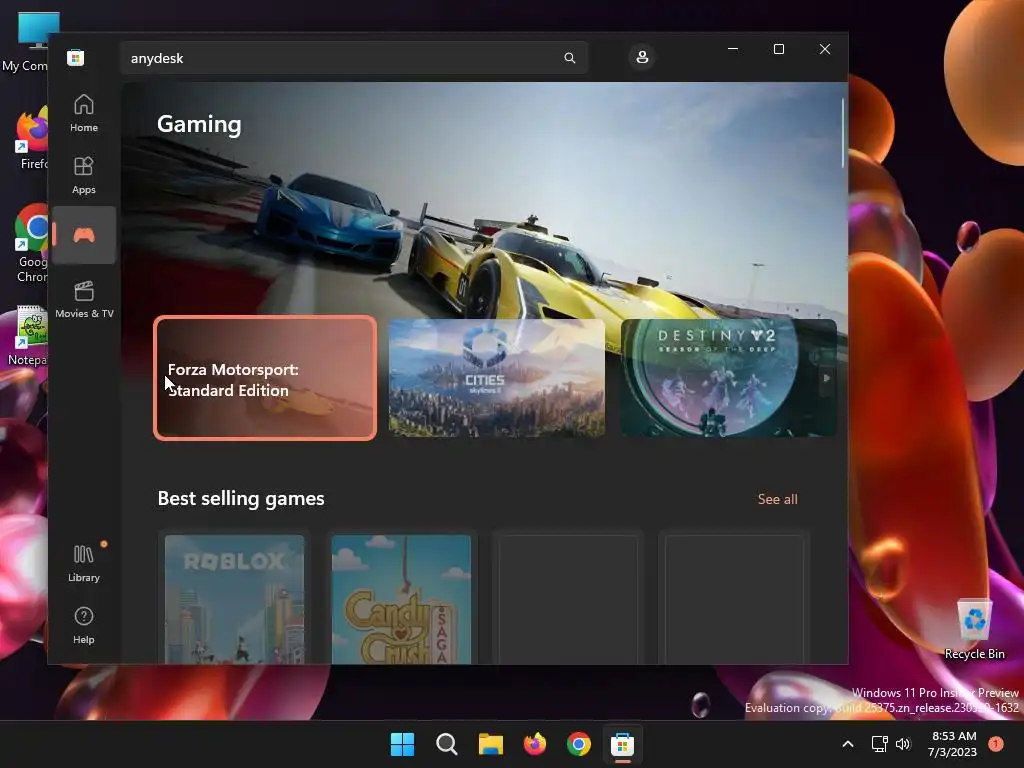Click the network icon in system tray

(x=880, y=744)
